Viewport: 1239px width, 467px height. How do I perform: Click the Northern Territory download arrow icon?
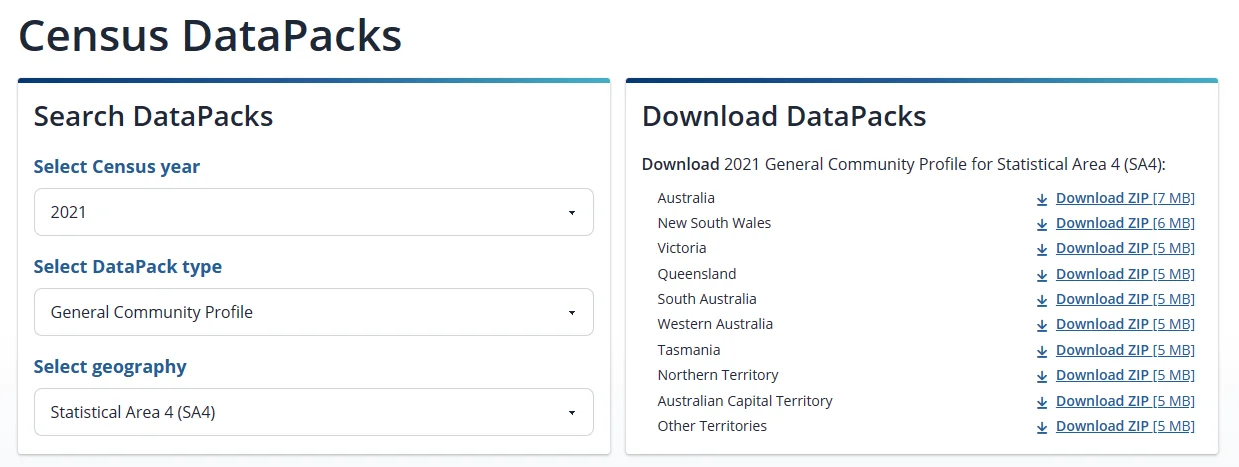click(1042, 376)
